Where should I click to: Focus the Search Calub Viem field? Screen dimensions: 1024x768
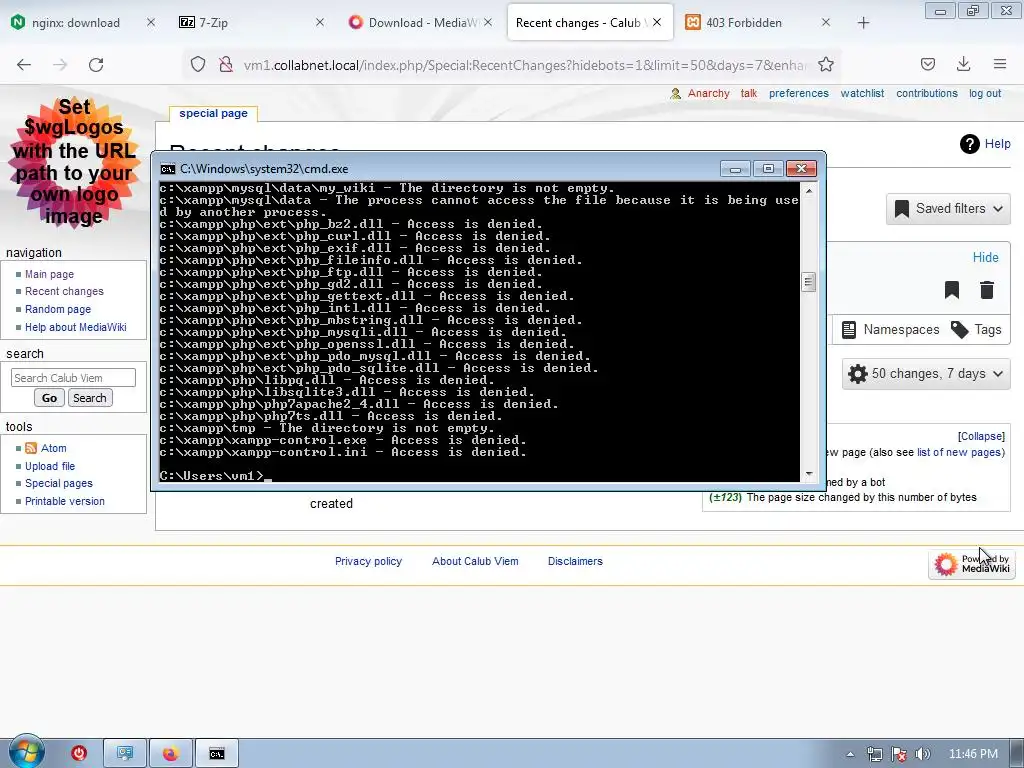73,377
